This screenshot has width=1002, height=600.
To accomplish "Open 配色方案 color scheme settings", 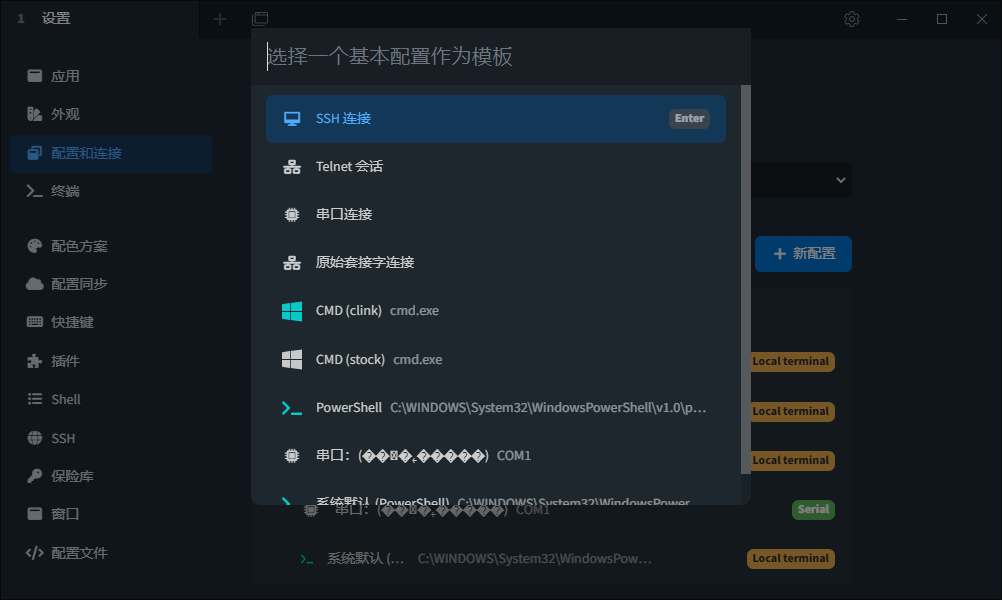I will point(79,246).
